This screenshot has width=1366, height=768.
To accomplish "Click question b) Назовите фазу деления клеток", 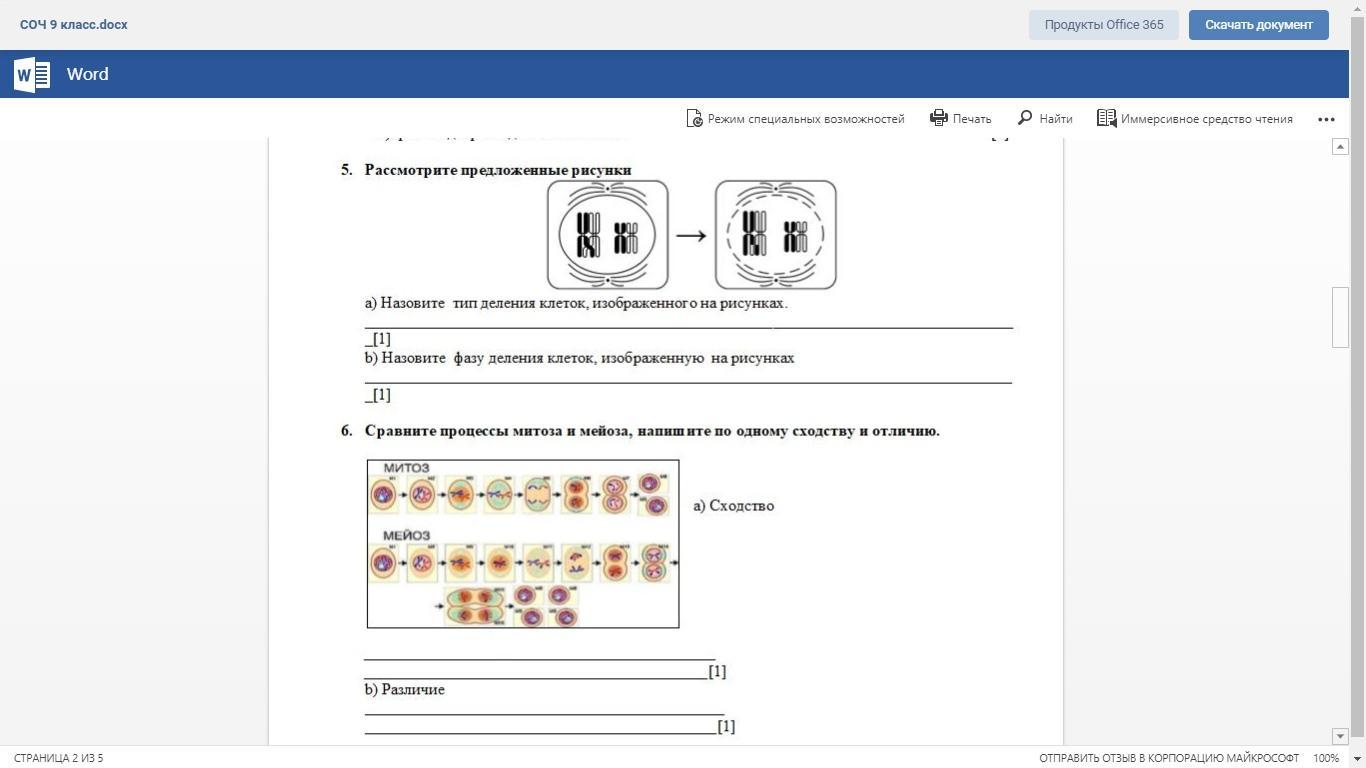I will [x=580, y=358].
